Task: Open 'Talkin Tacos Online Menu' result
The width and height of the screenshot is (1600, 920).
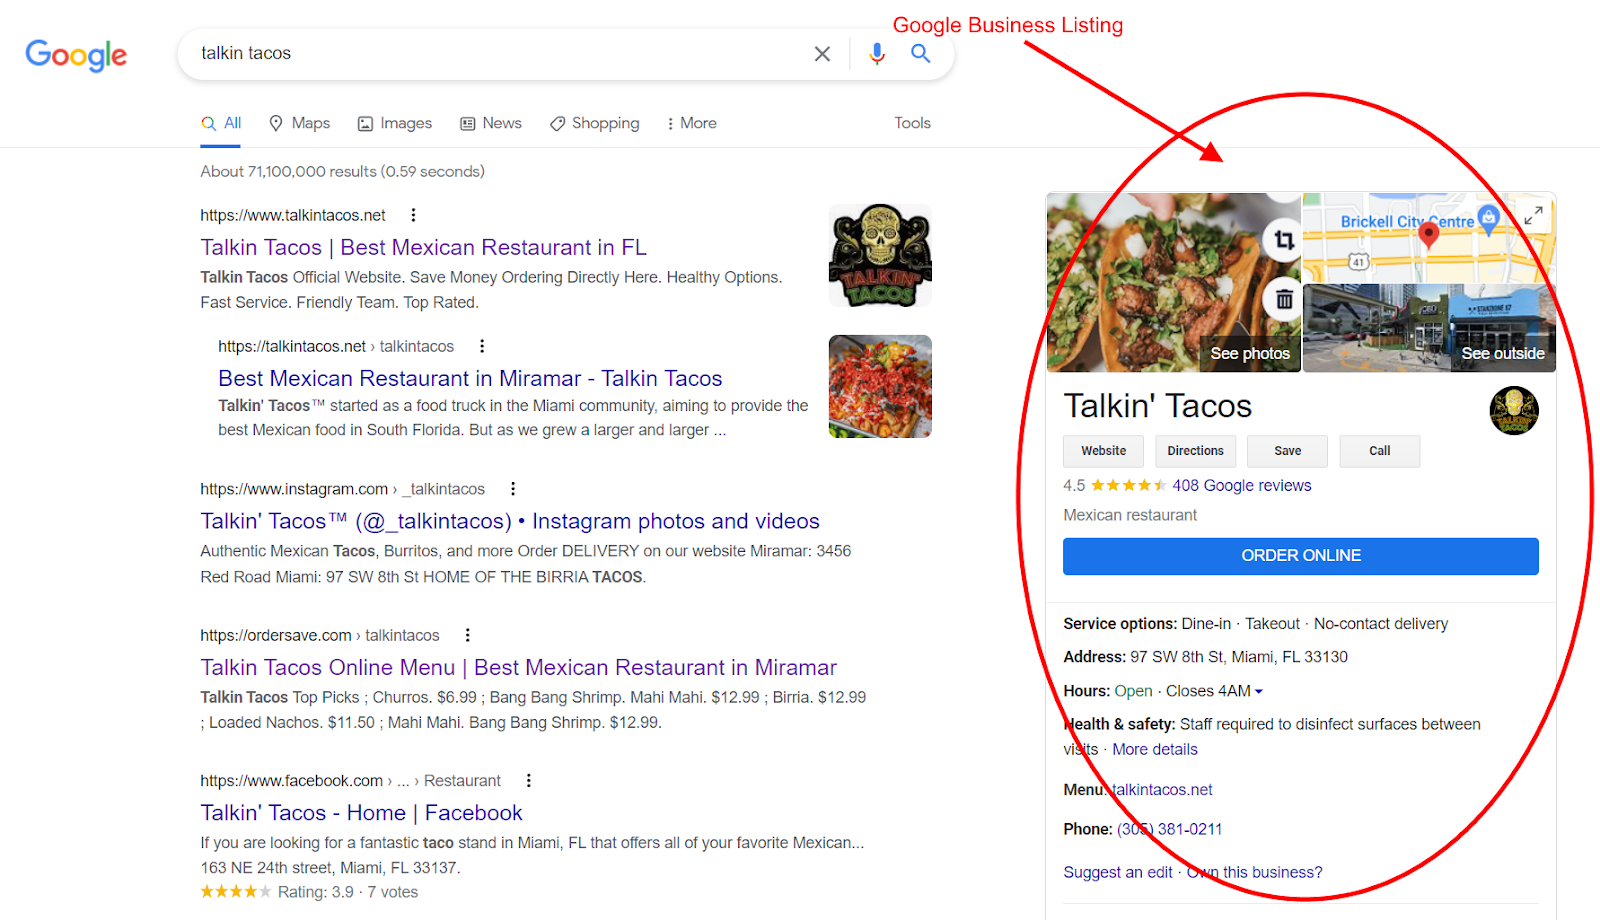Action: click(518, 667)
